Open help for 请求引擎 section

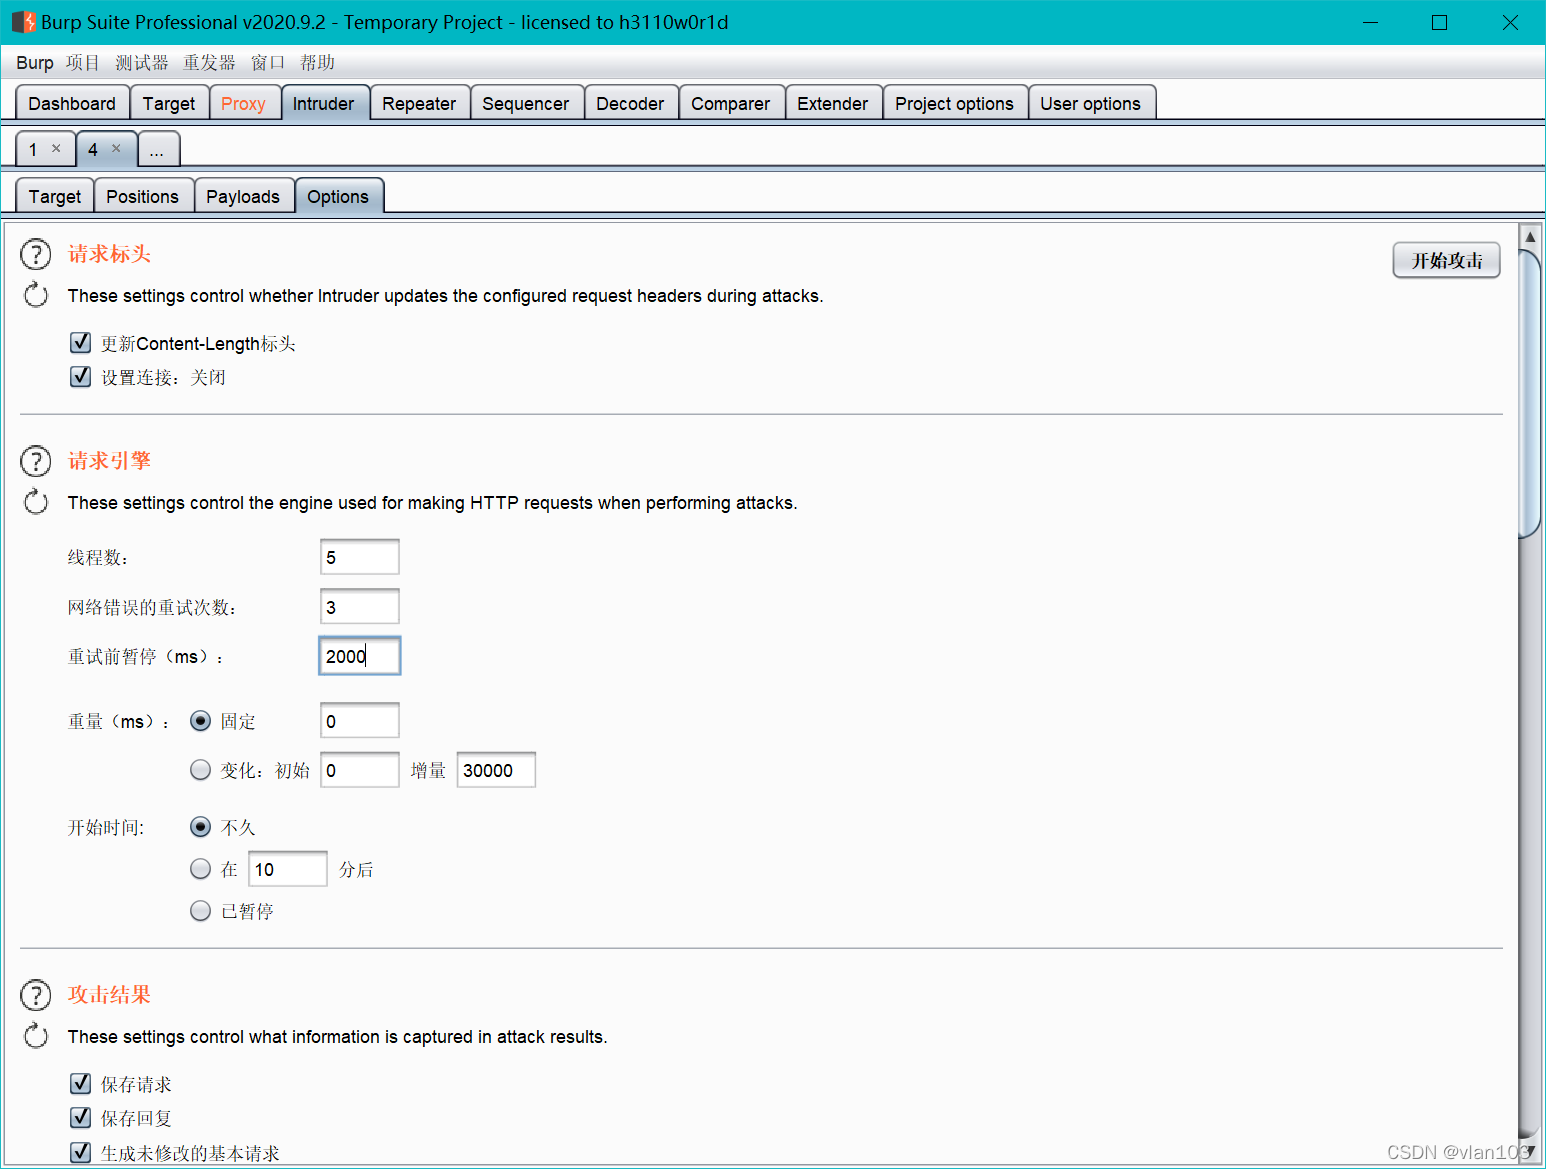tap(36, 461)
